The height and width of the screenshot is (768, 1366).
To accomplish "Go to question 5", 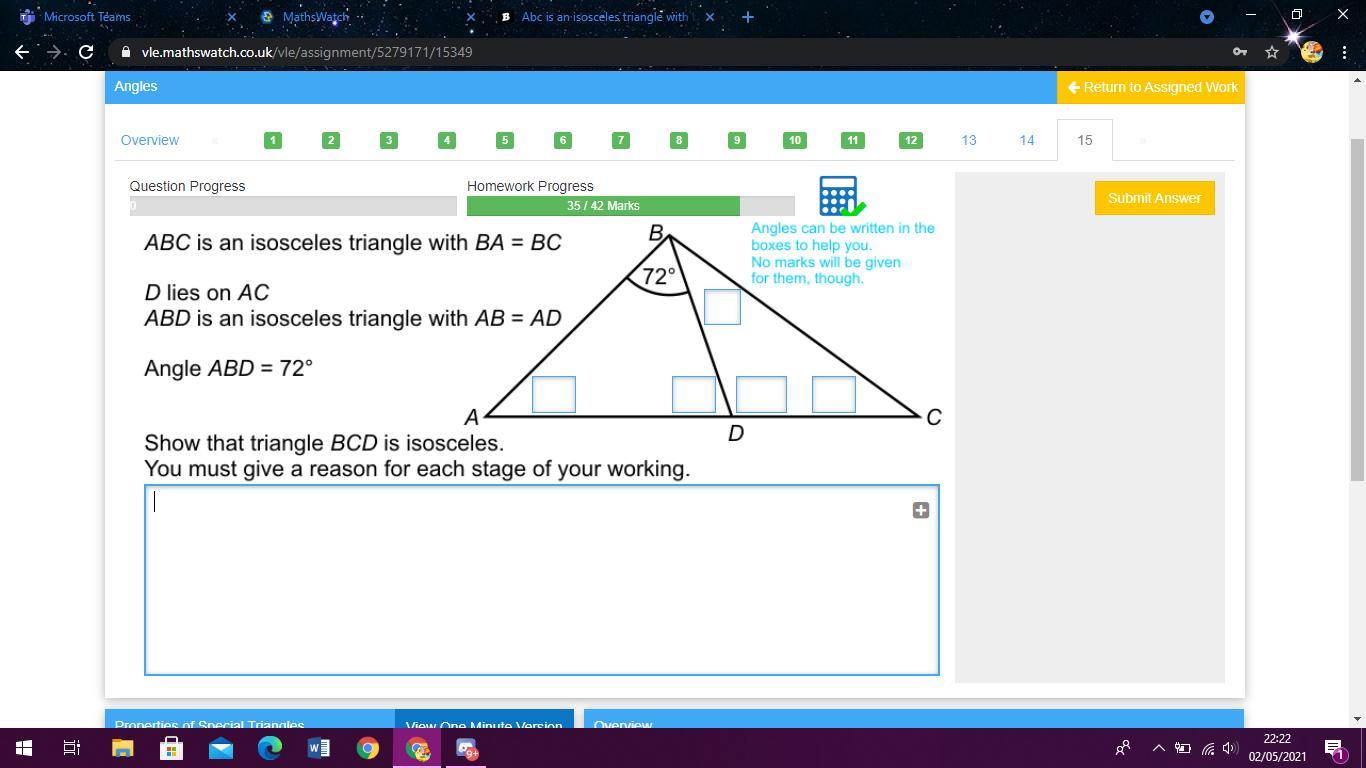I will pyautogui.click(x=505, y=140).
